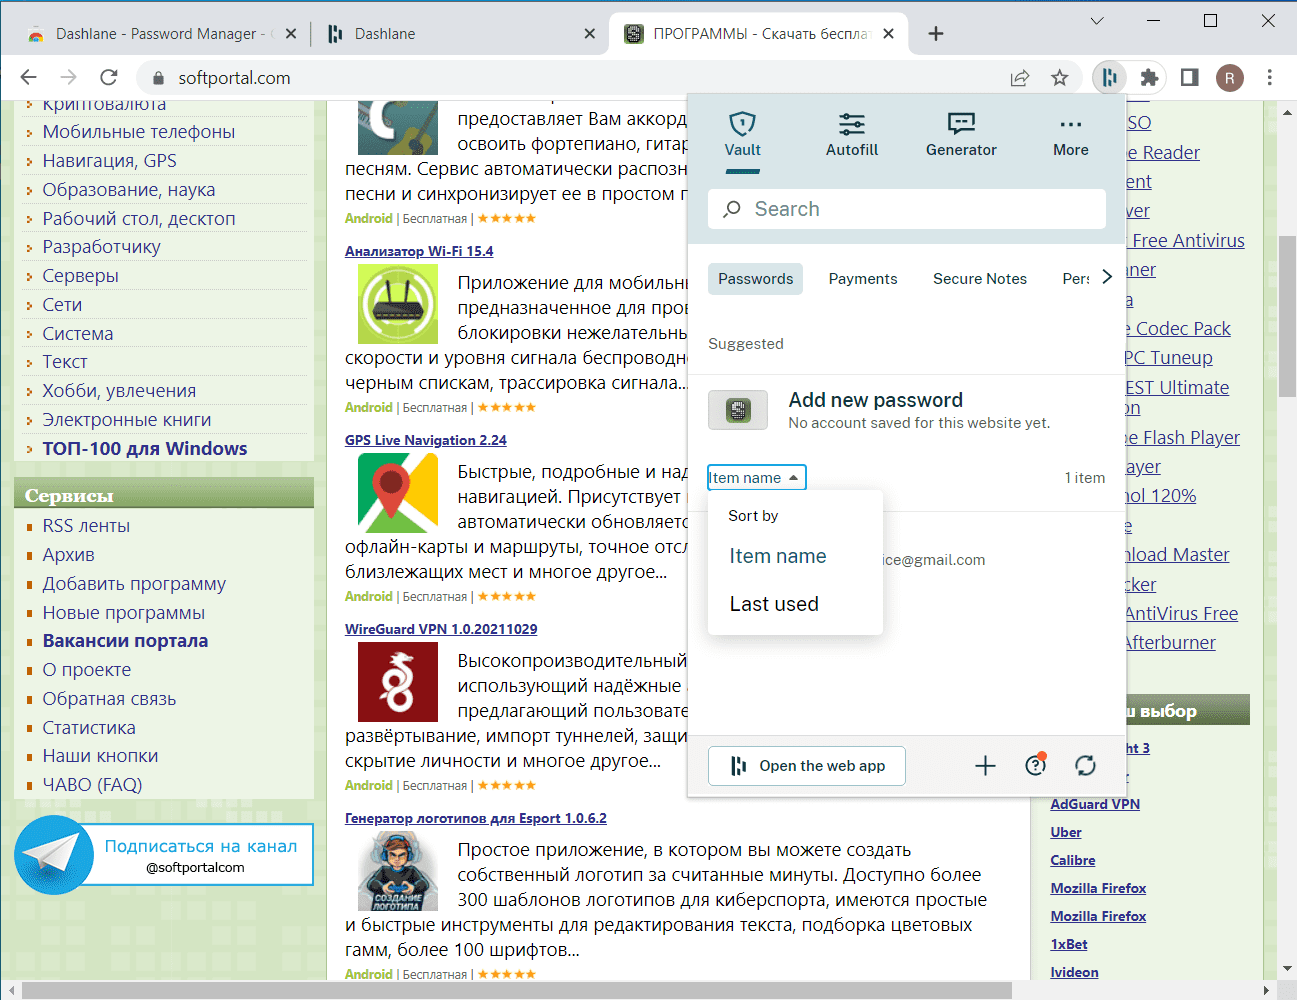This screenshot has height=1000, width=1297.
Task: Open a new browser tab
Action: 935,34
